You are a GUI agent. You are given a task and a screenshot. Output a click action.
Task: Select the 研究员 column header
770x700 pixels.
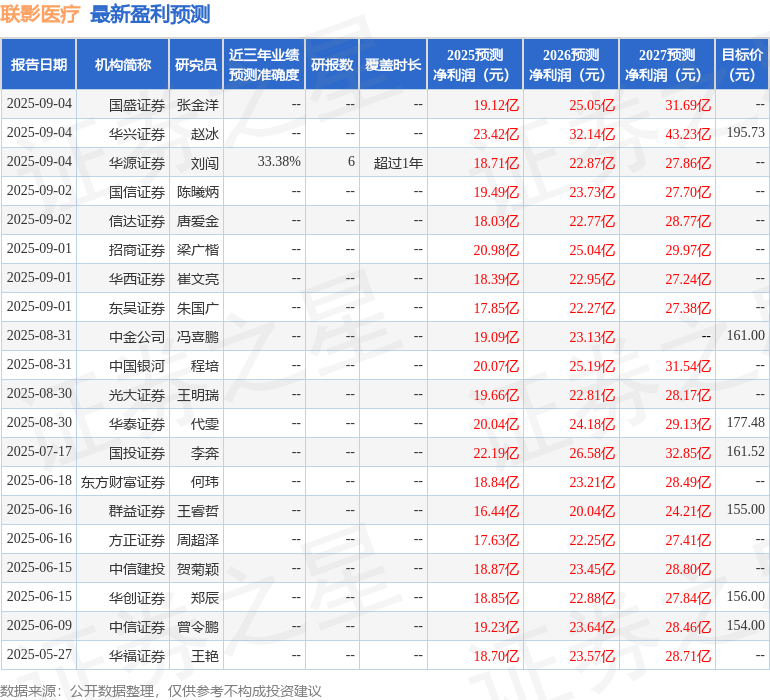point(196,65)
